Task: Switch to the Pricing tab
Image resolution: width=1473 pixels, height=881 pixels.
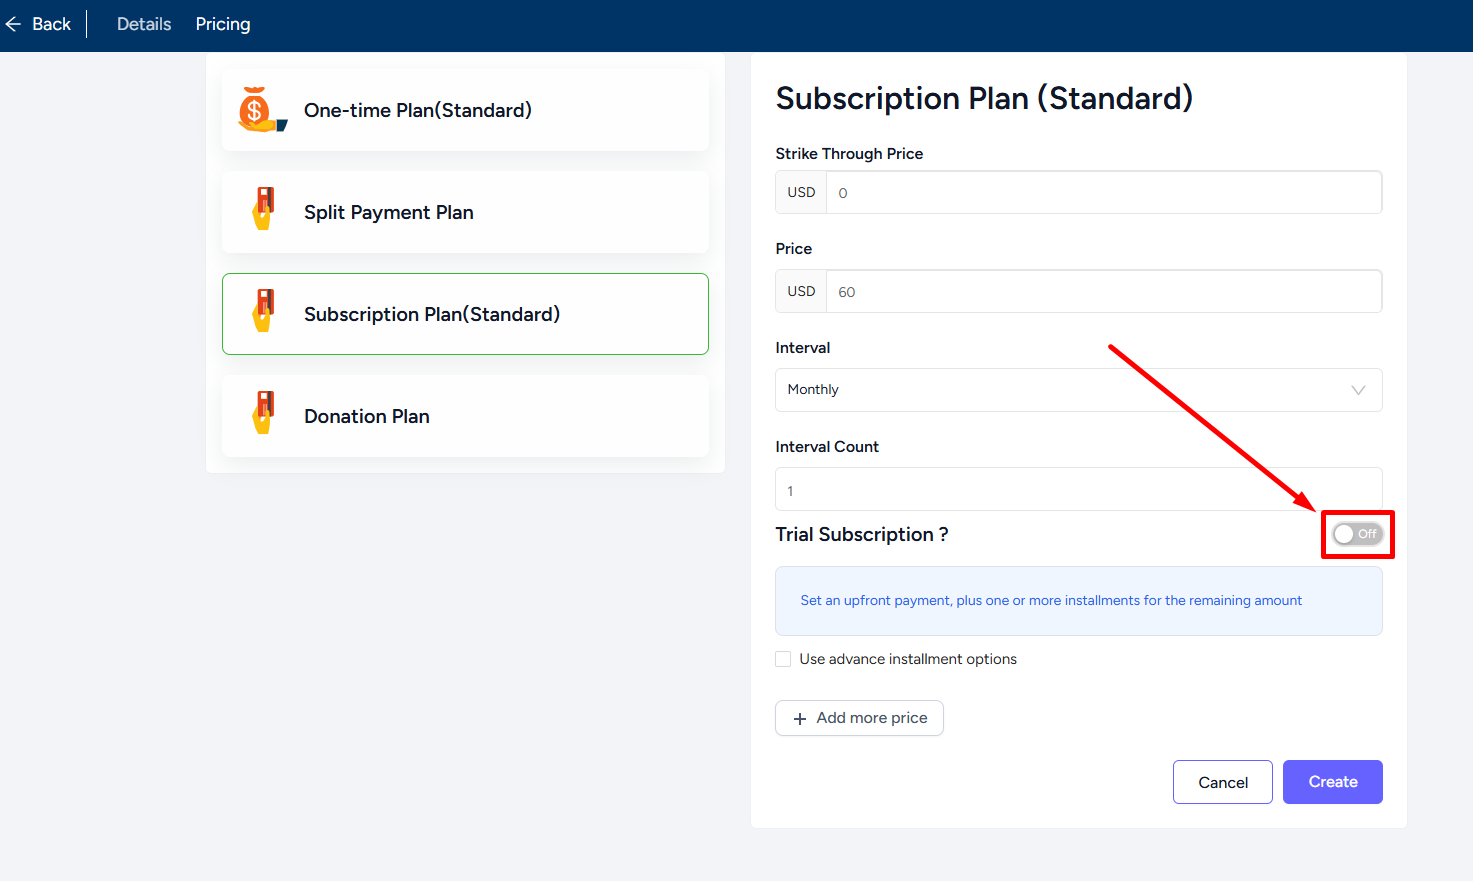Action: 223,24
